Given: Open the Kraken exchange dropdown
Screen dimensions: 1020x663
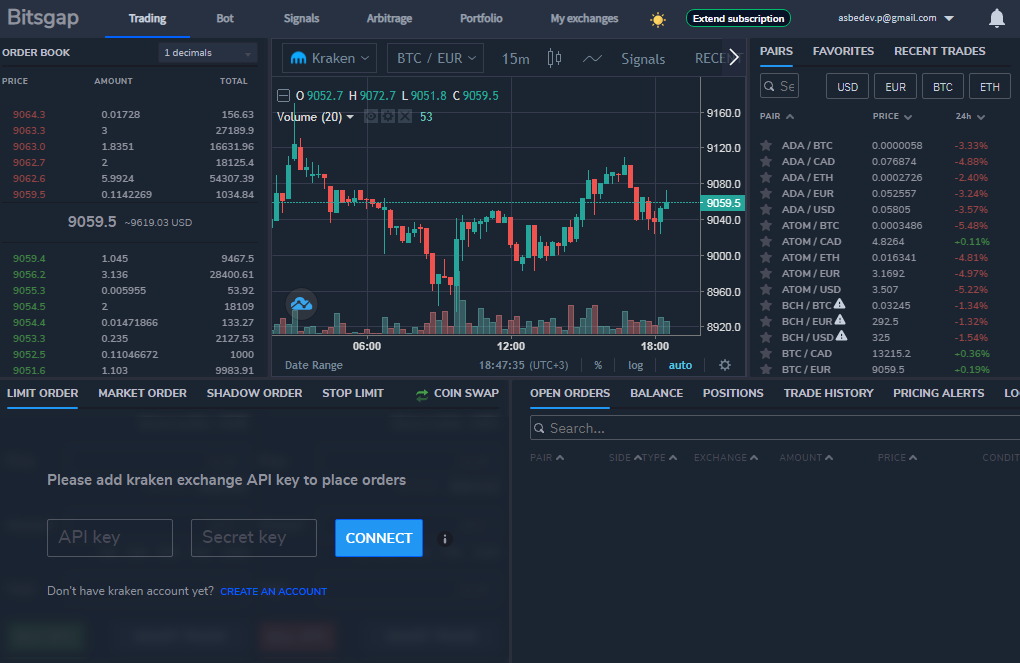Looking at the screenshot, I should pos(329,58).
